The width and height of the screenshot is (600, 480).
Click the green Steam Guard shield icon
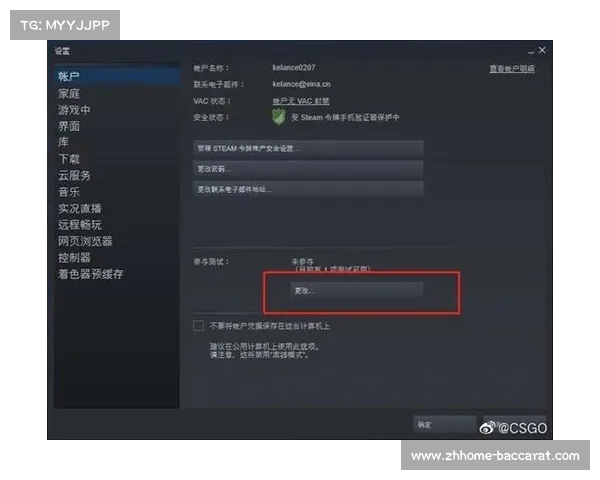[x=279, y=116]
